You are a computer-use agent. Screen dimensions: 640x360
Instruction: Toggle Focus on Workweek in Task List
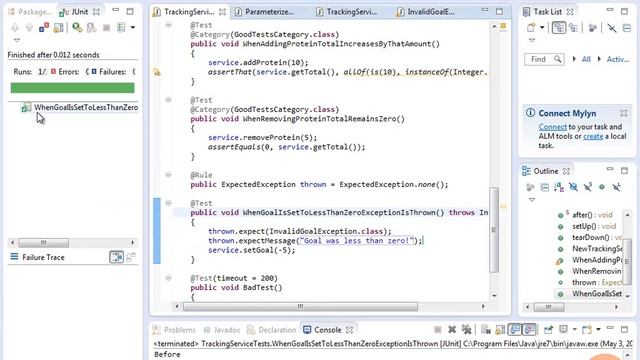592,27
